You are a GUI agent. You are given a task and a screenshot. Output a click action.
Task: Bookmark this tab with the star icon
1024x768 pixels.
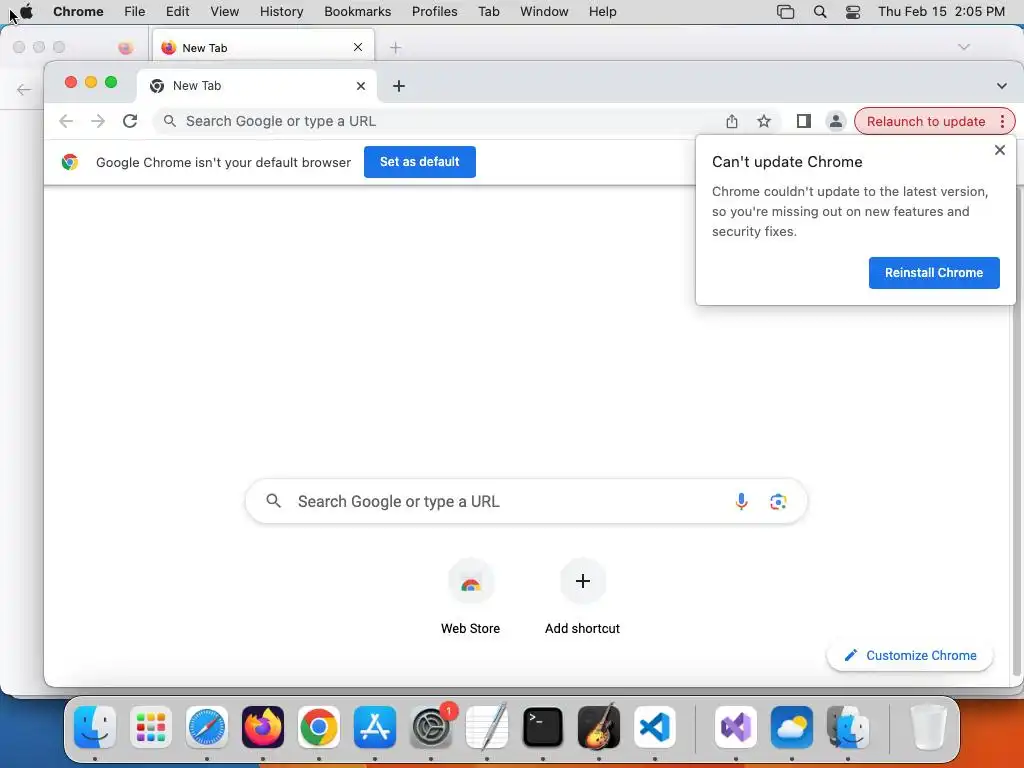[763, 121]
